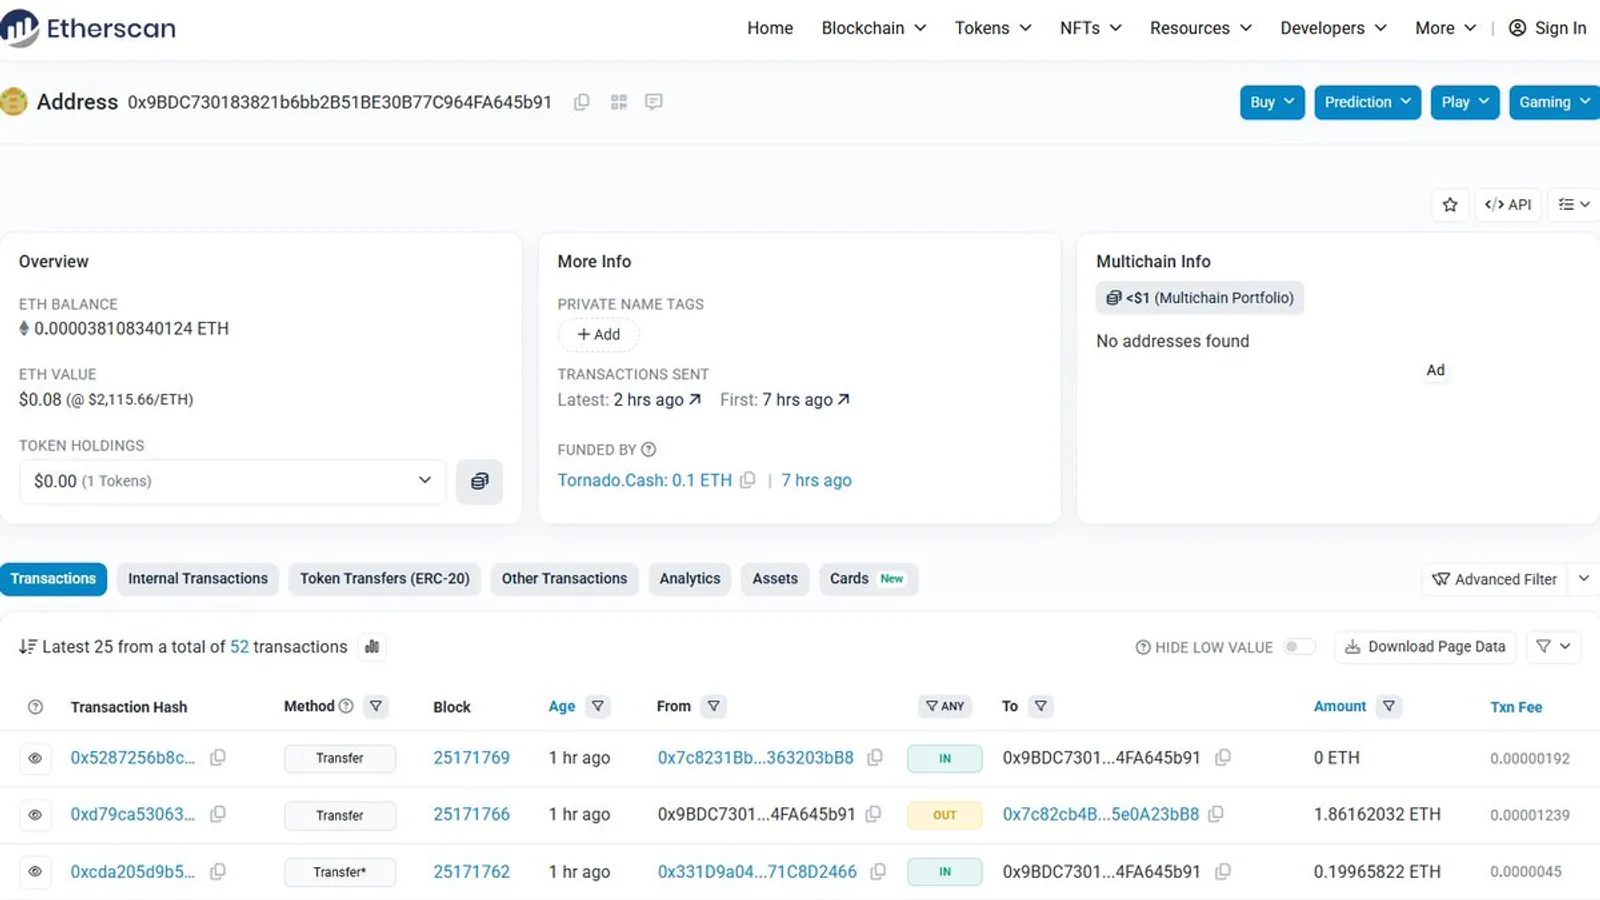Screen dimensions: 1600x900
Task: Copy hash 0xd79ca53063
Action: click(217, 814)
